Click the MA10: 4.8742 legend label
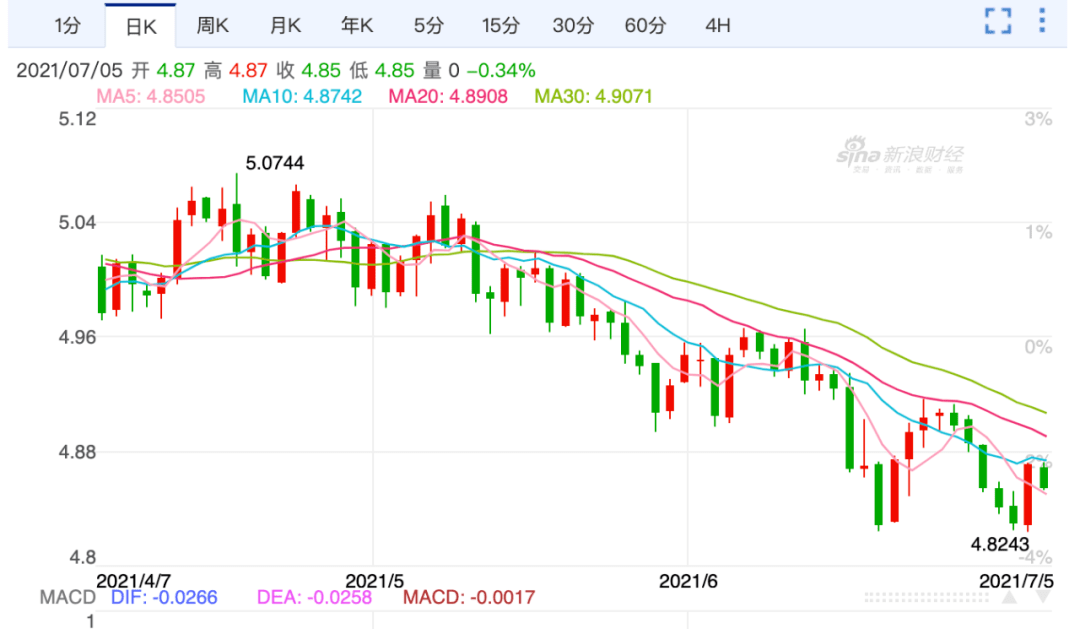Viewport: 1080px width, 629px height. coord(302,96)
